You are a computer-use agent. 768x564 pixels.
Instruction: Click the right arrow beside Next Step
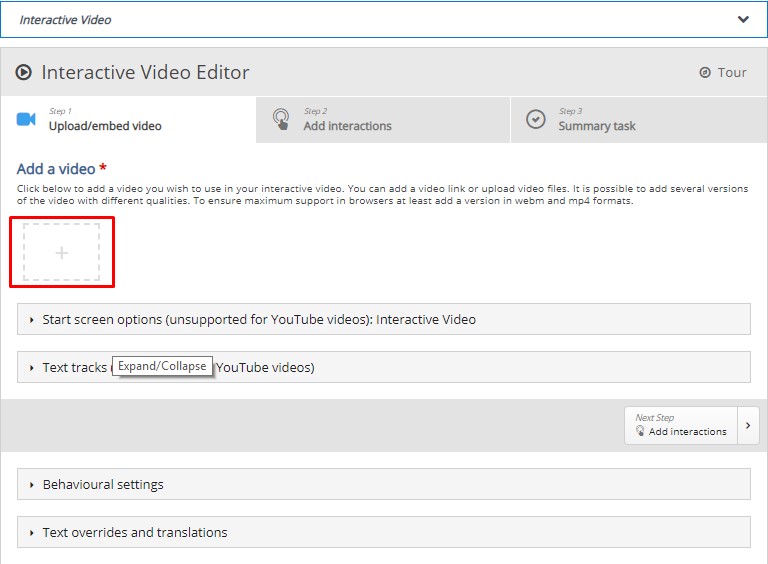tap(748, 425)
